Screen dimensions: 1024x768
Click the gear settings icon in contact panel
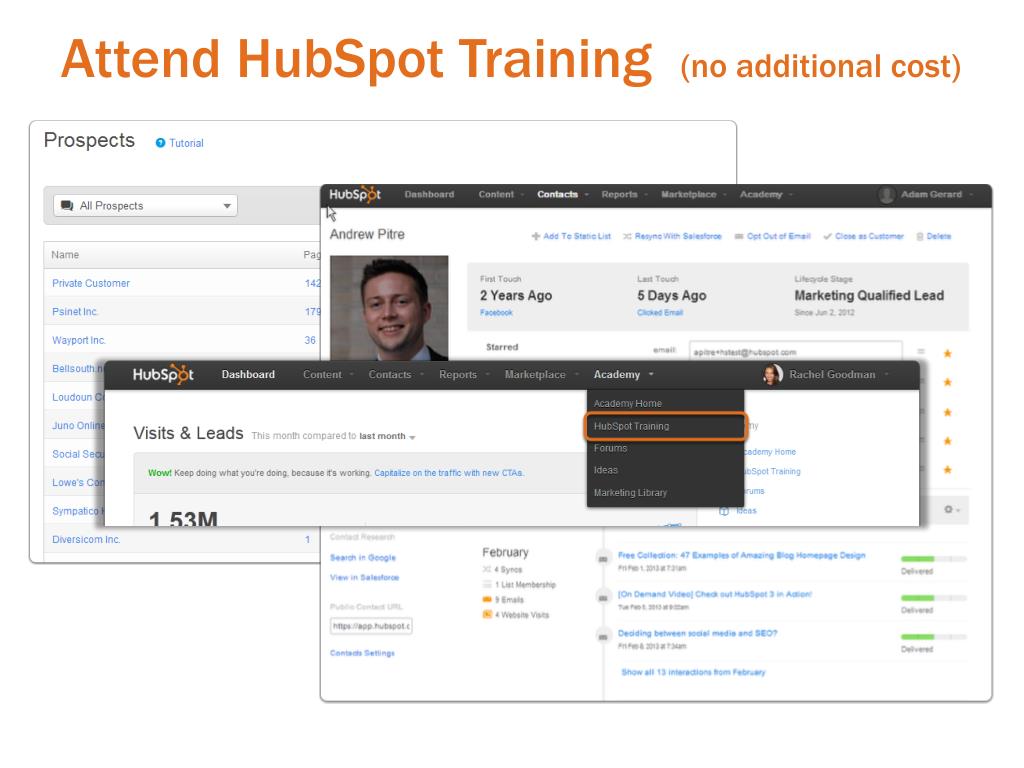tap(948, 509)
